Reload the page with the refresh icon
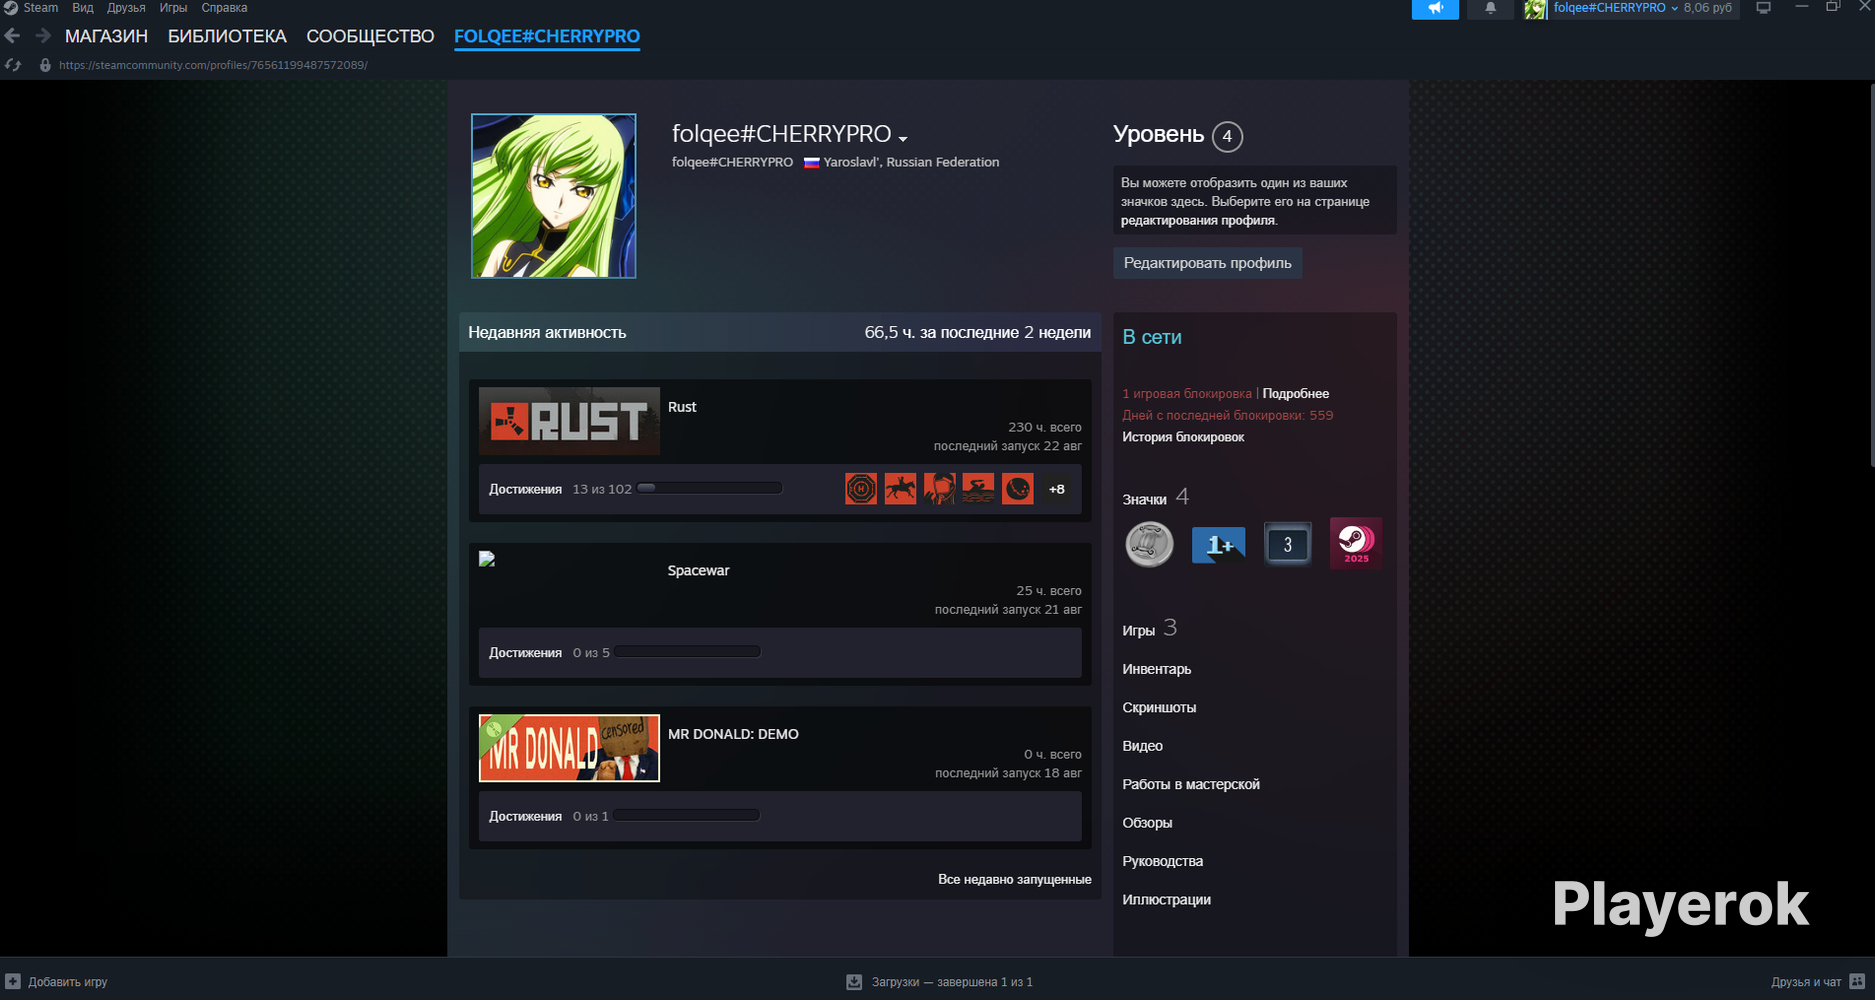Image resolution: width=1875 pixels, height=1000 pixels. pos(13,65)
